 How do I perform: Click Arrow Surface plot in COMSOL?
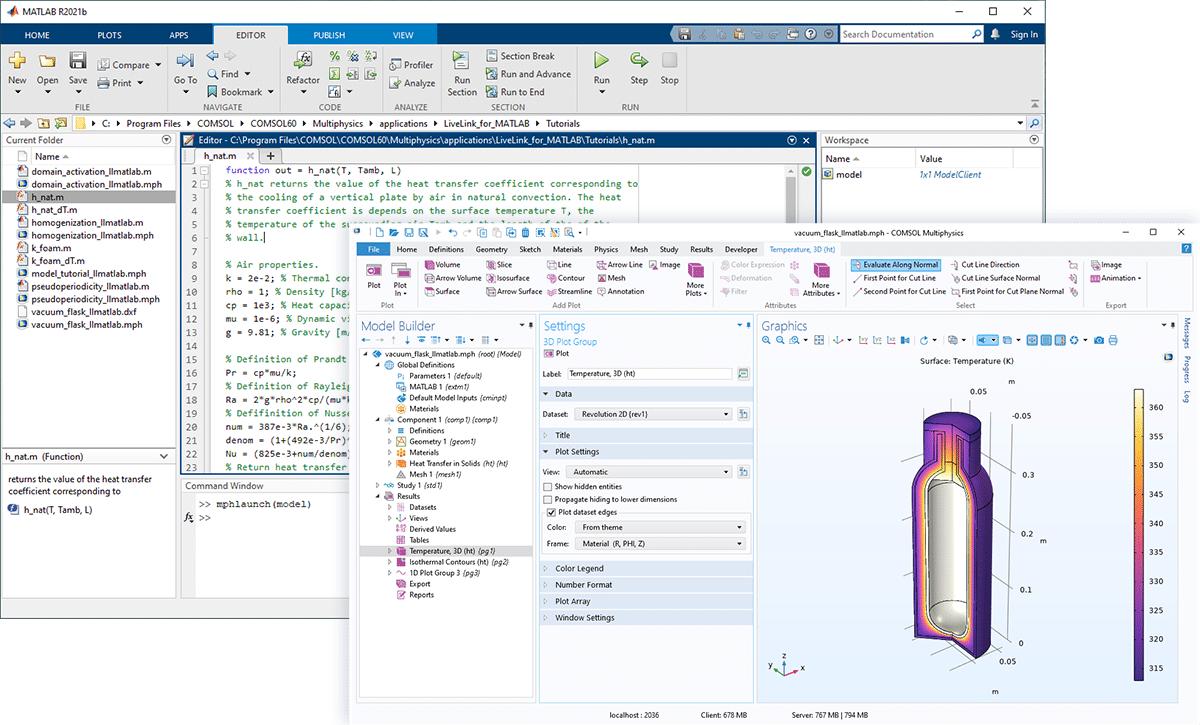[513, 292]
